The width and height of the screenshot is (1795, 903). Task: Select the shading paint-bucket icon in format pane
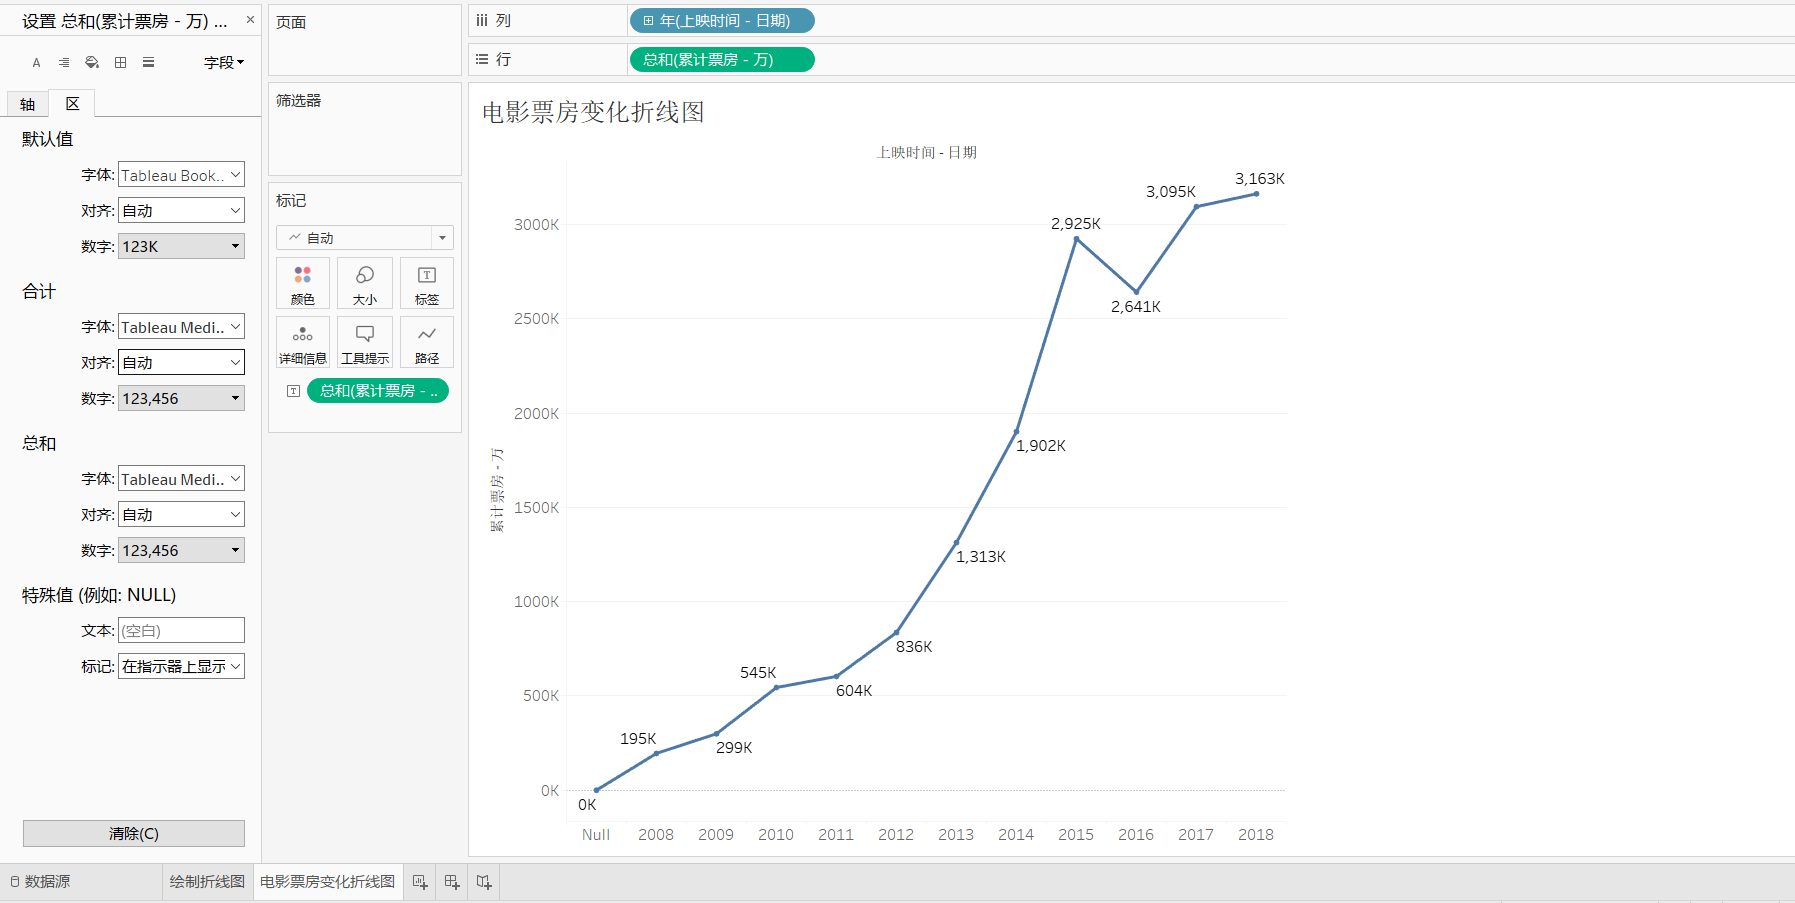pyautogui.click(x=92, y=62)
